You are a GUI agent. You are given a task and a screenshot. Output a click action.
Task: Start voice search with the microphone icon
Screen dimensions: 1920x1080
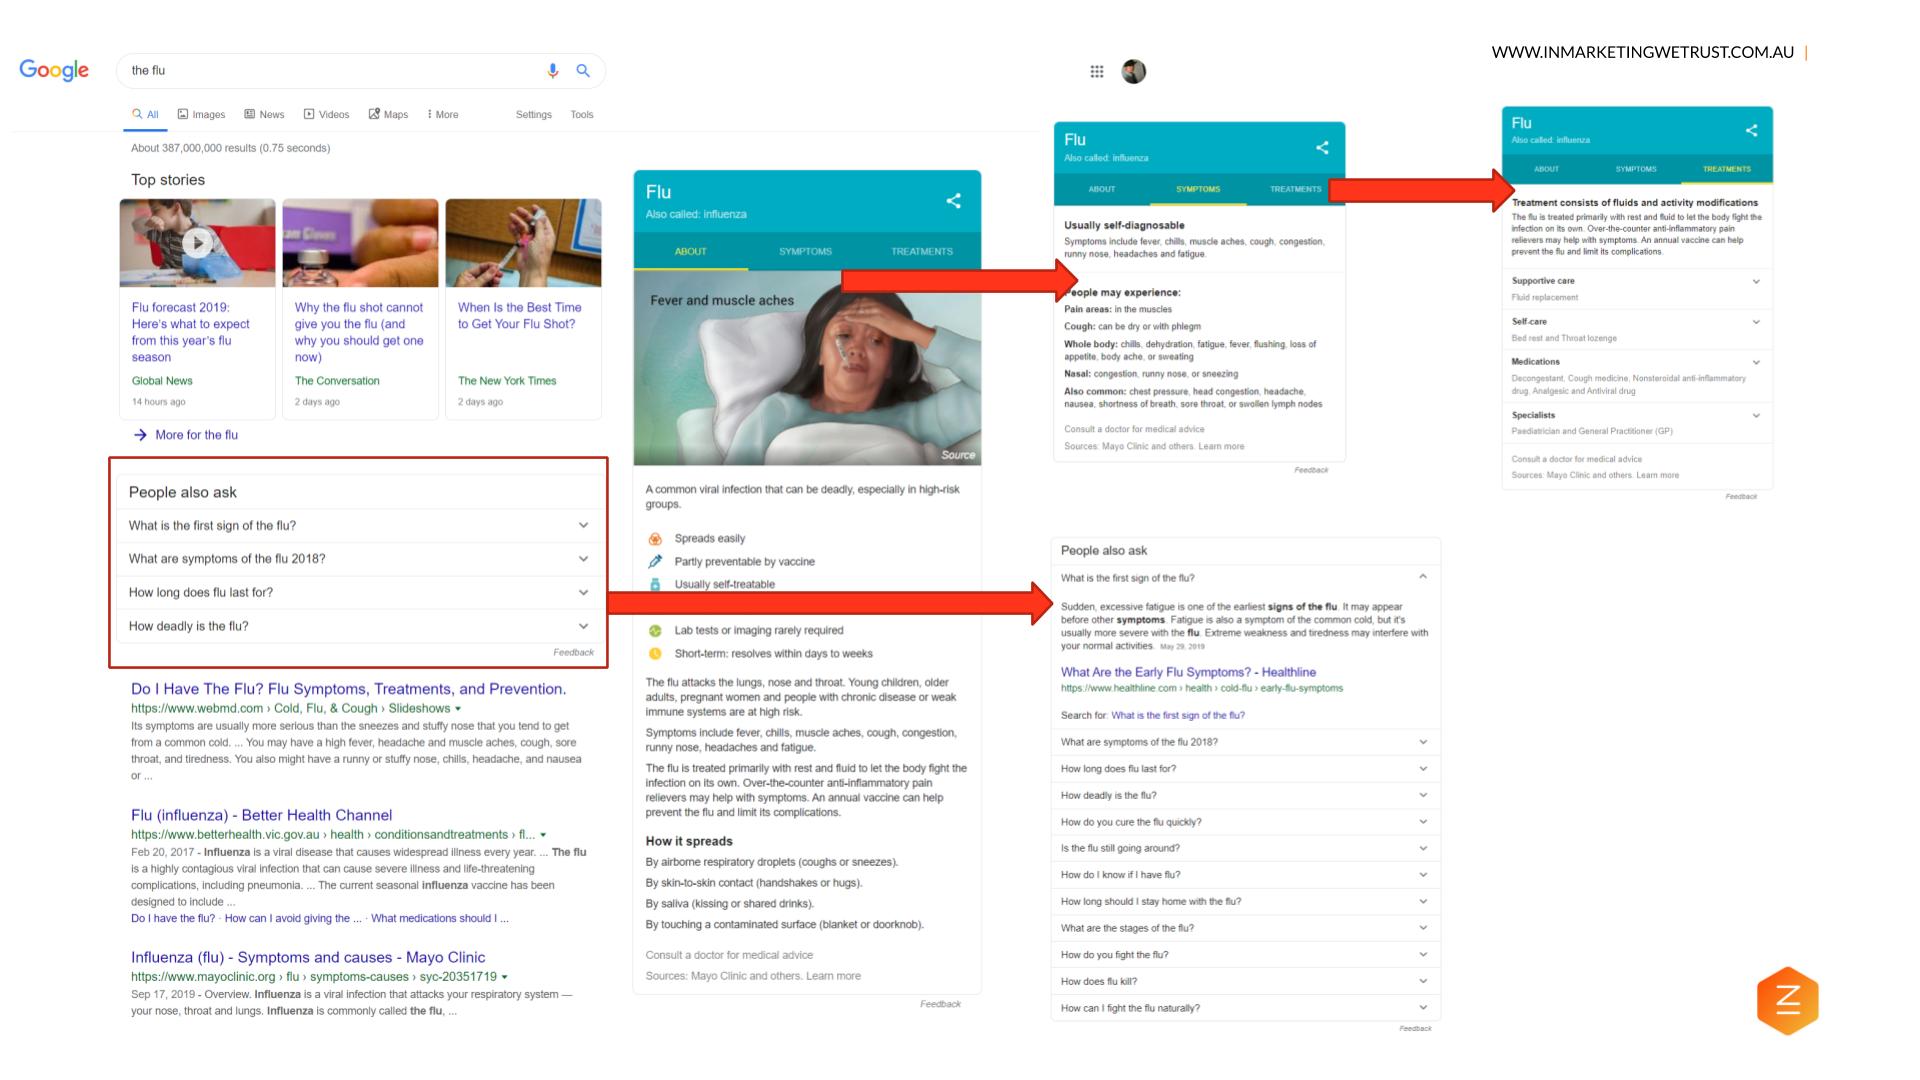pos(552,70)
